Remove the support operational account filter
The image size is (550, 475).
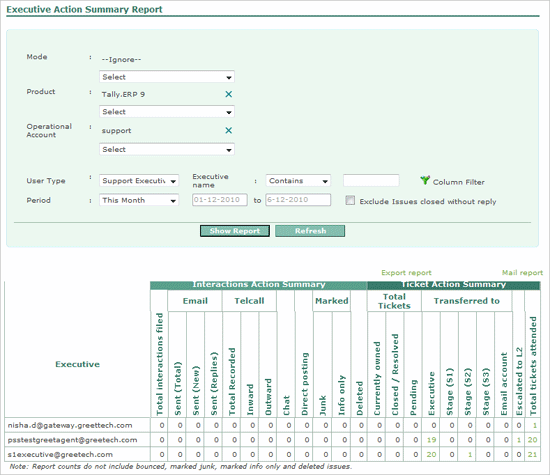pos(228,131)
